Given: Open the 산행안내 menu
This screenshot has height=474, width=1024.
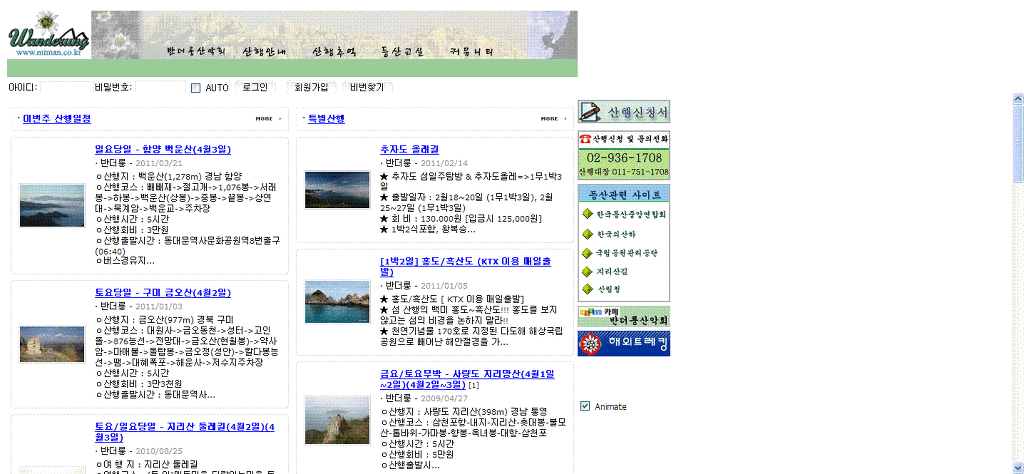Looking at the screenshot, I should 265,51.
